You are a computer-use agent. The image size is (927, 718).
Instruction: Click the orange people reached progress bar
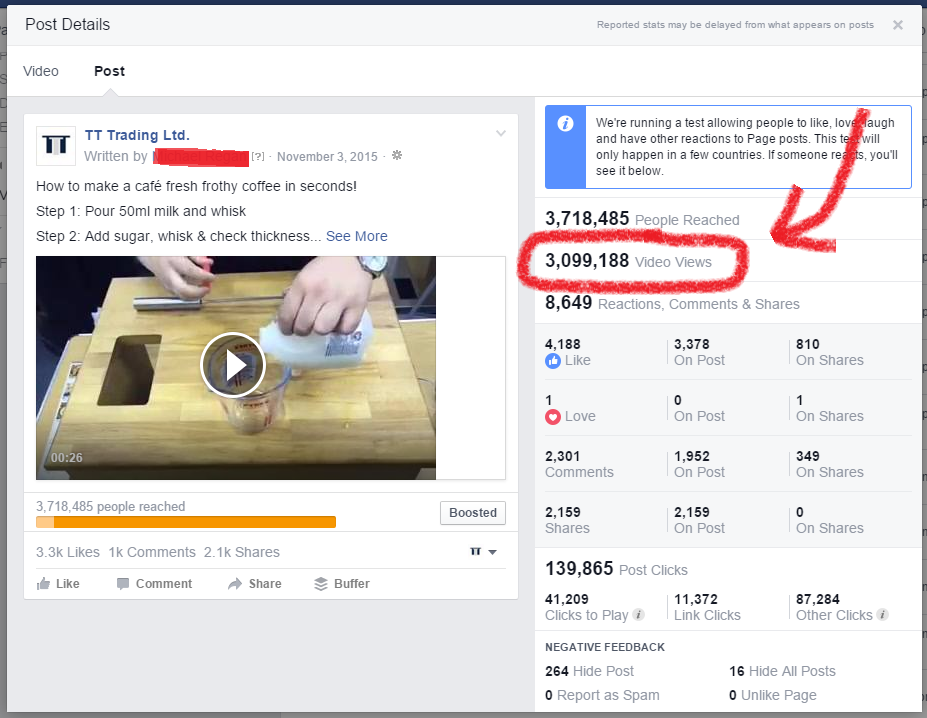coord(185,521)
